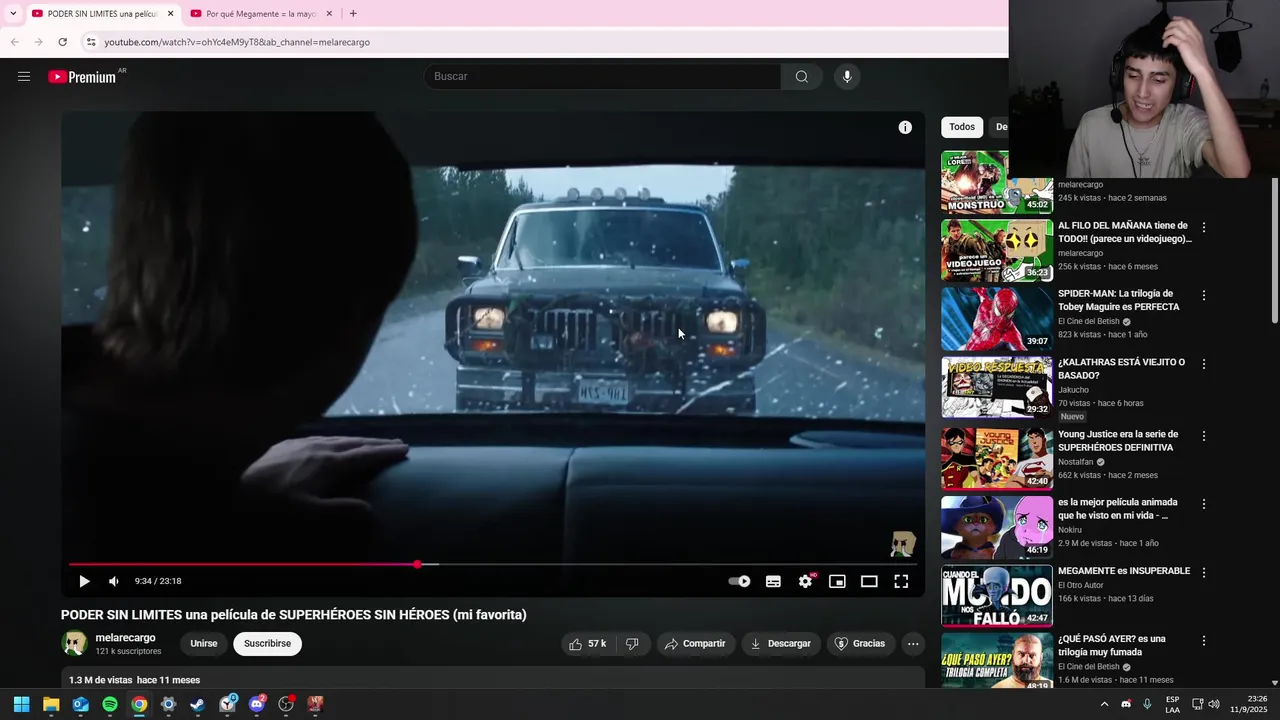Open options for SPIDER-MAN trilogy video
The height and width of the screenshot is (720, 1280).
pos(1204,296)
